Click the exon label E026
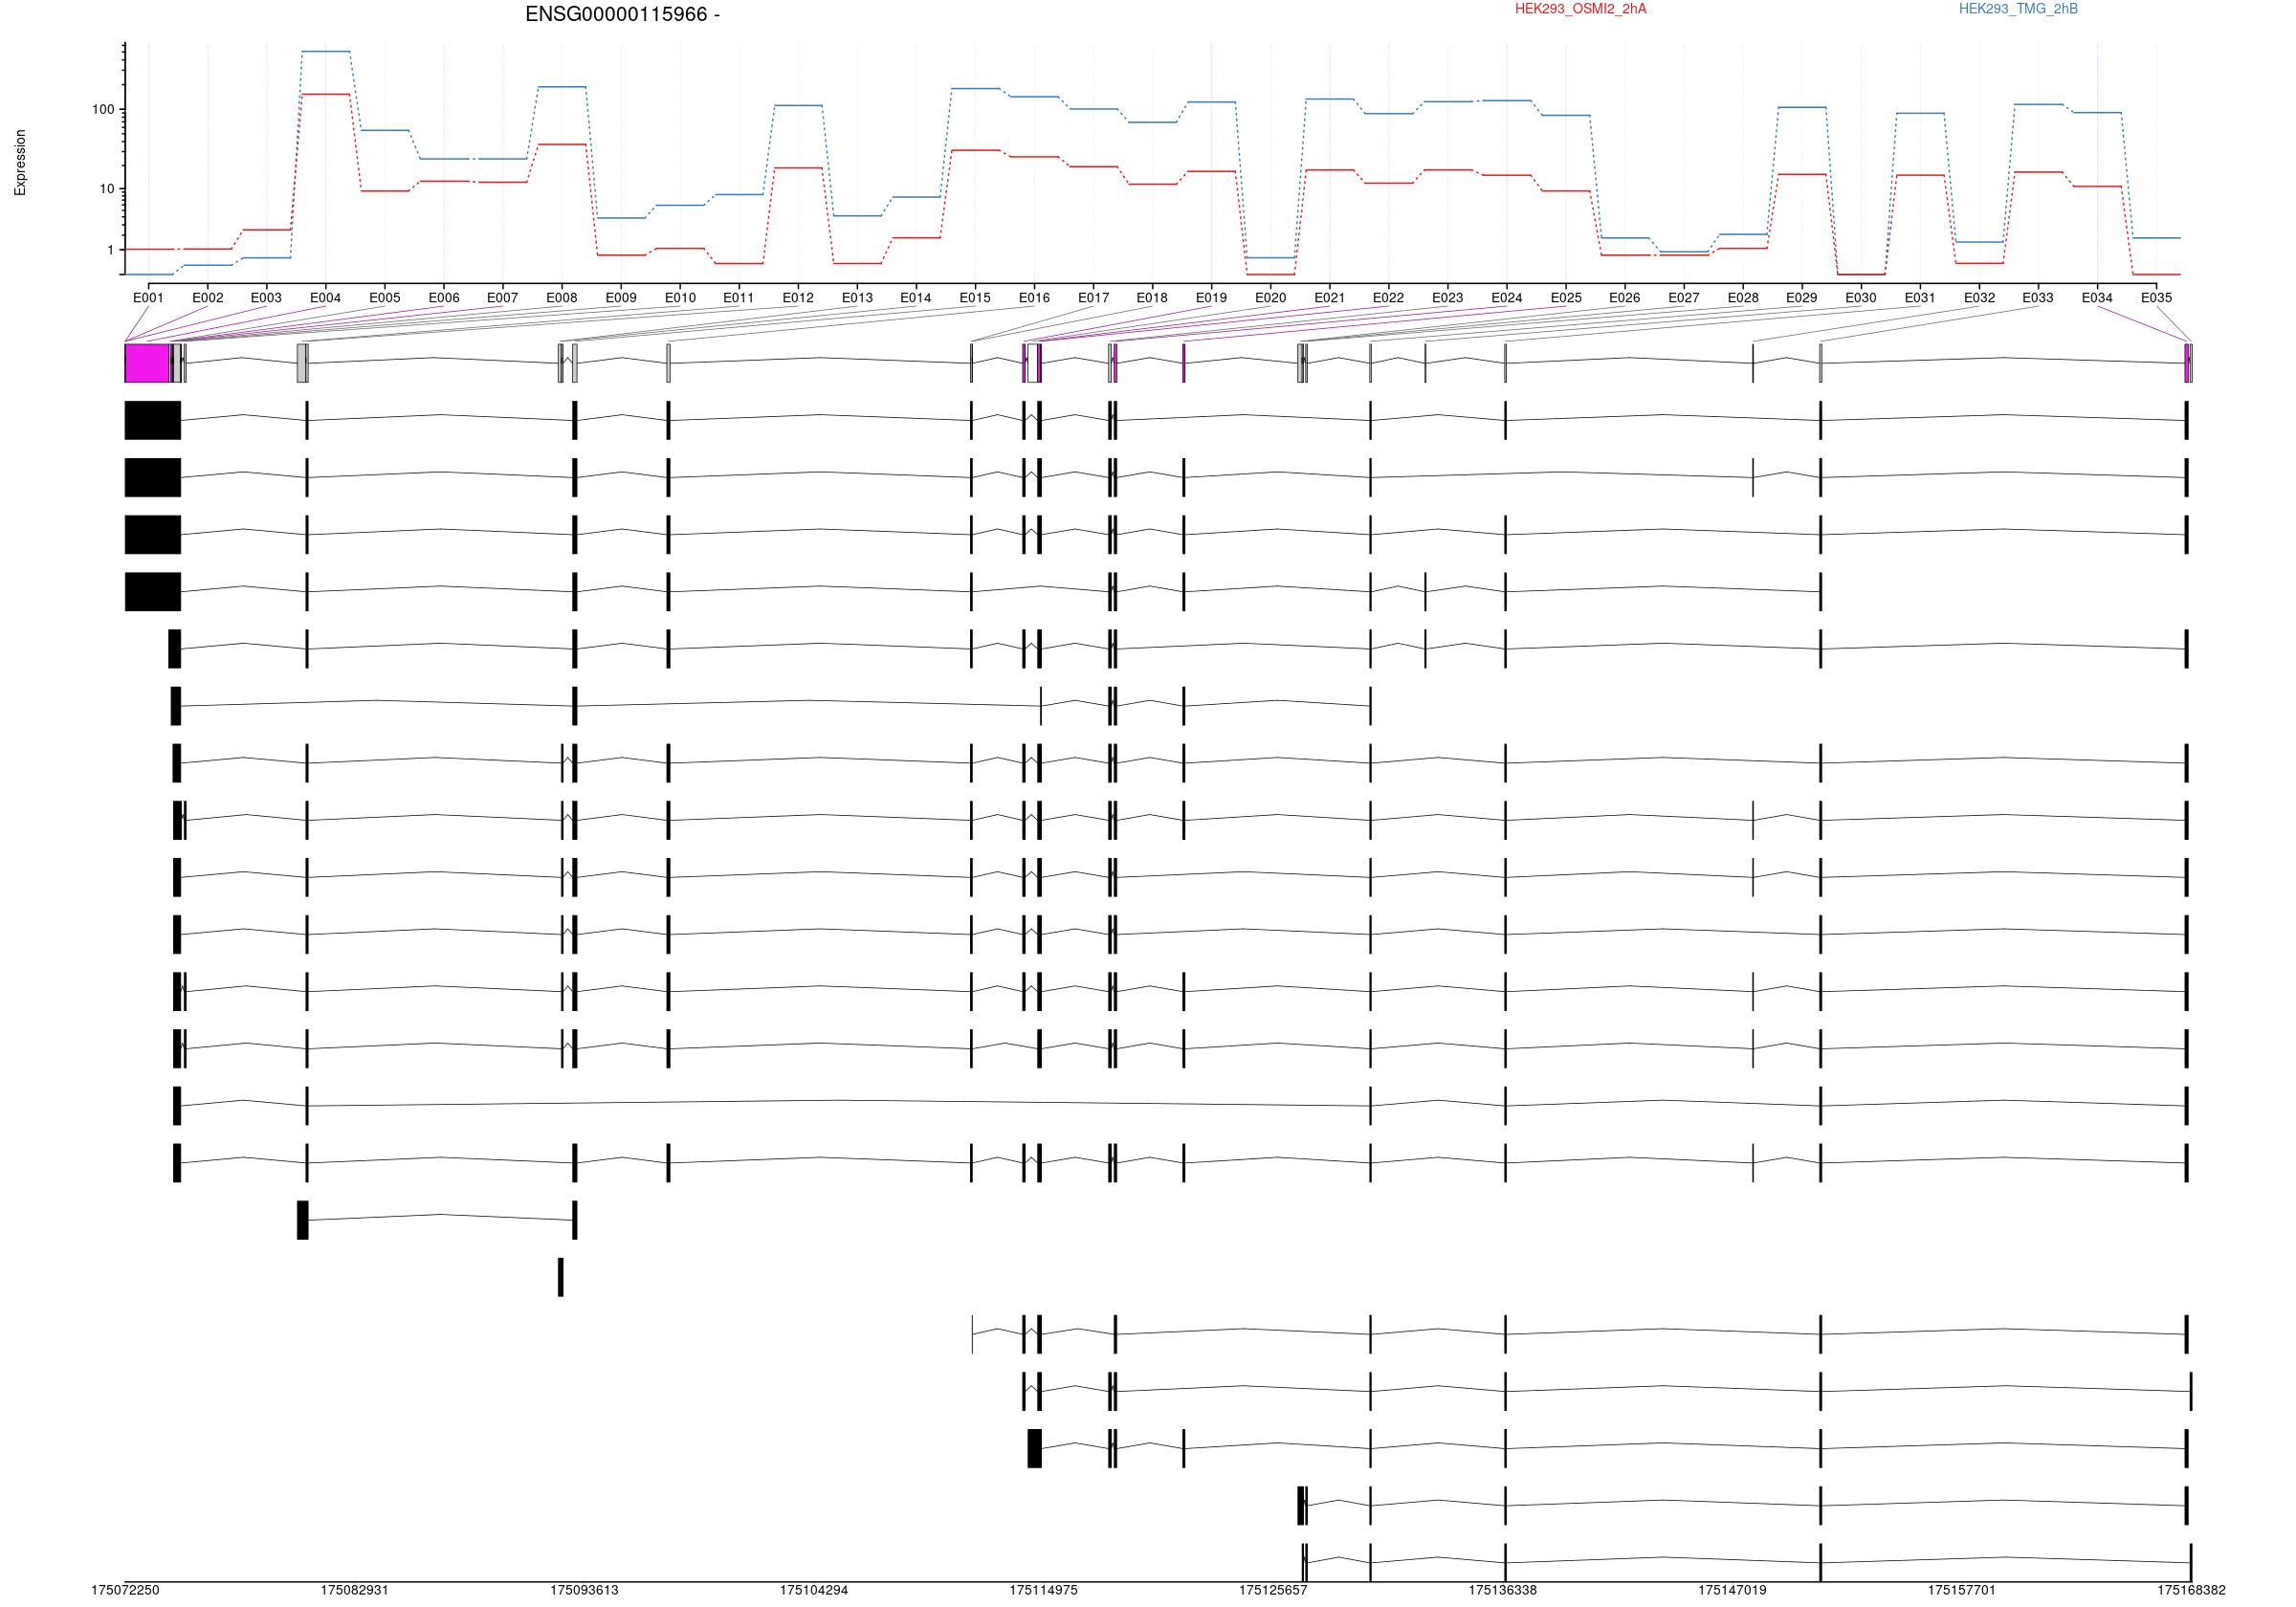Image resolution: width=2296 pixels, height=1607 pixels. tap(1625, 298)
